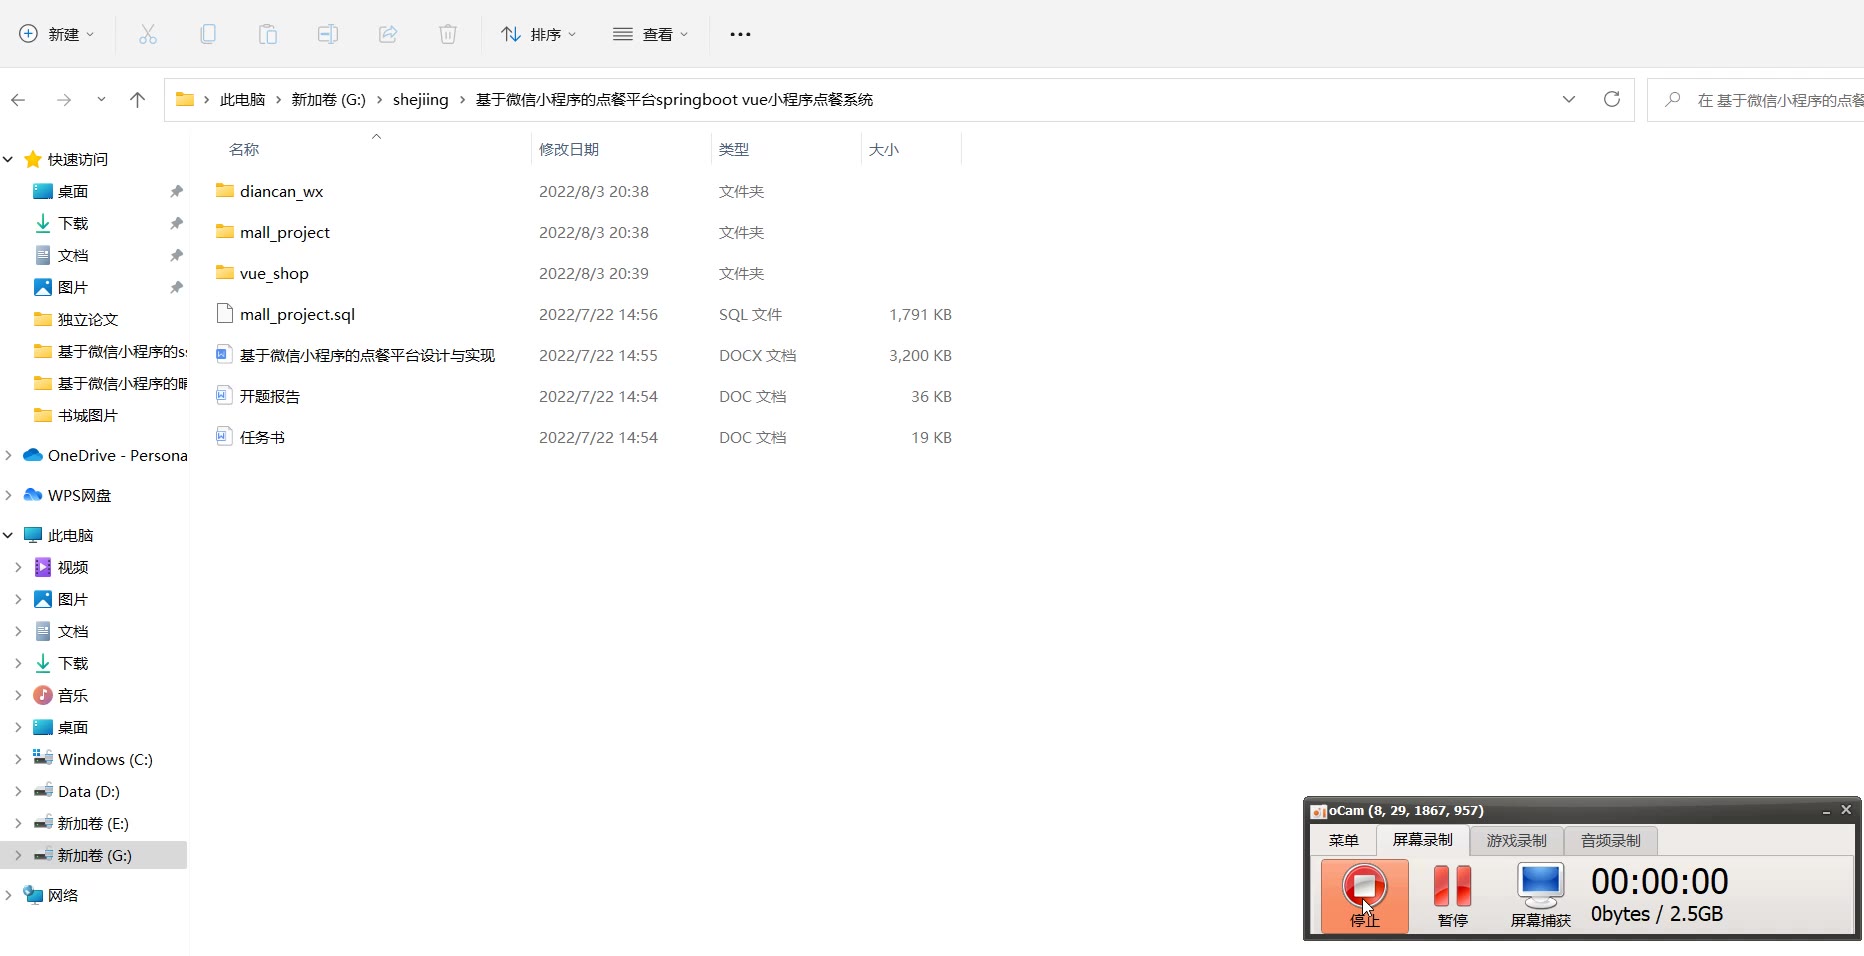The height and width of the screenshot is (956, 1864).
Task: Stop recording in oCam
Action: point(1365,896)
